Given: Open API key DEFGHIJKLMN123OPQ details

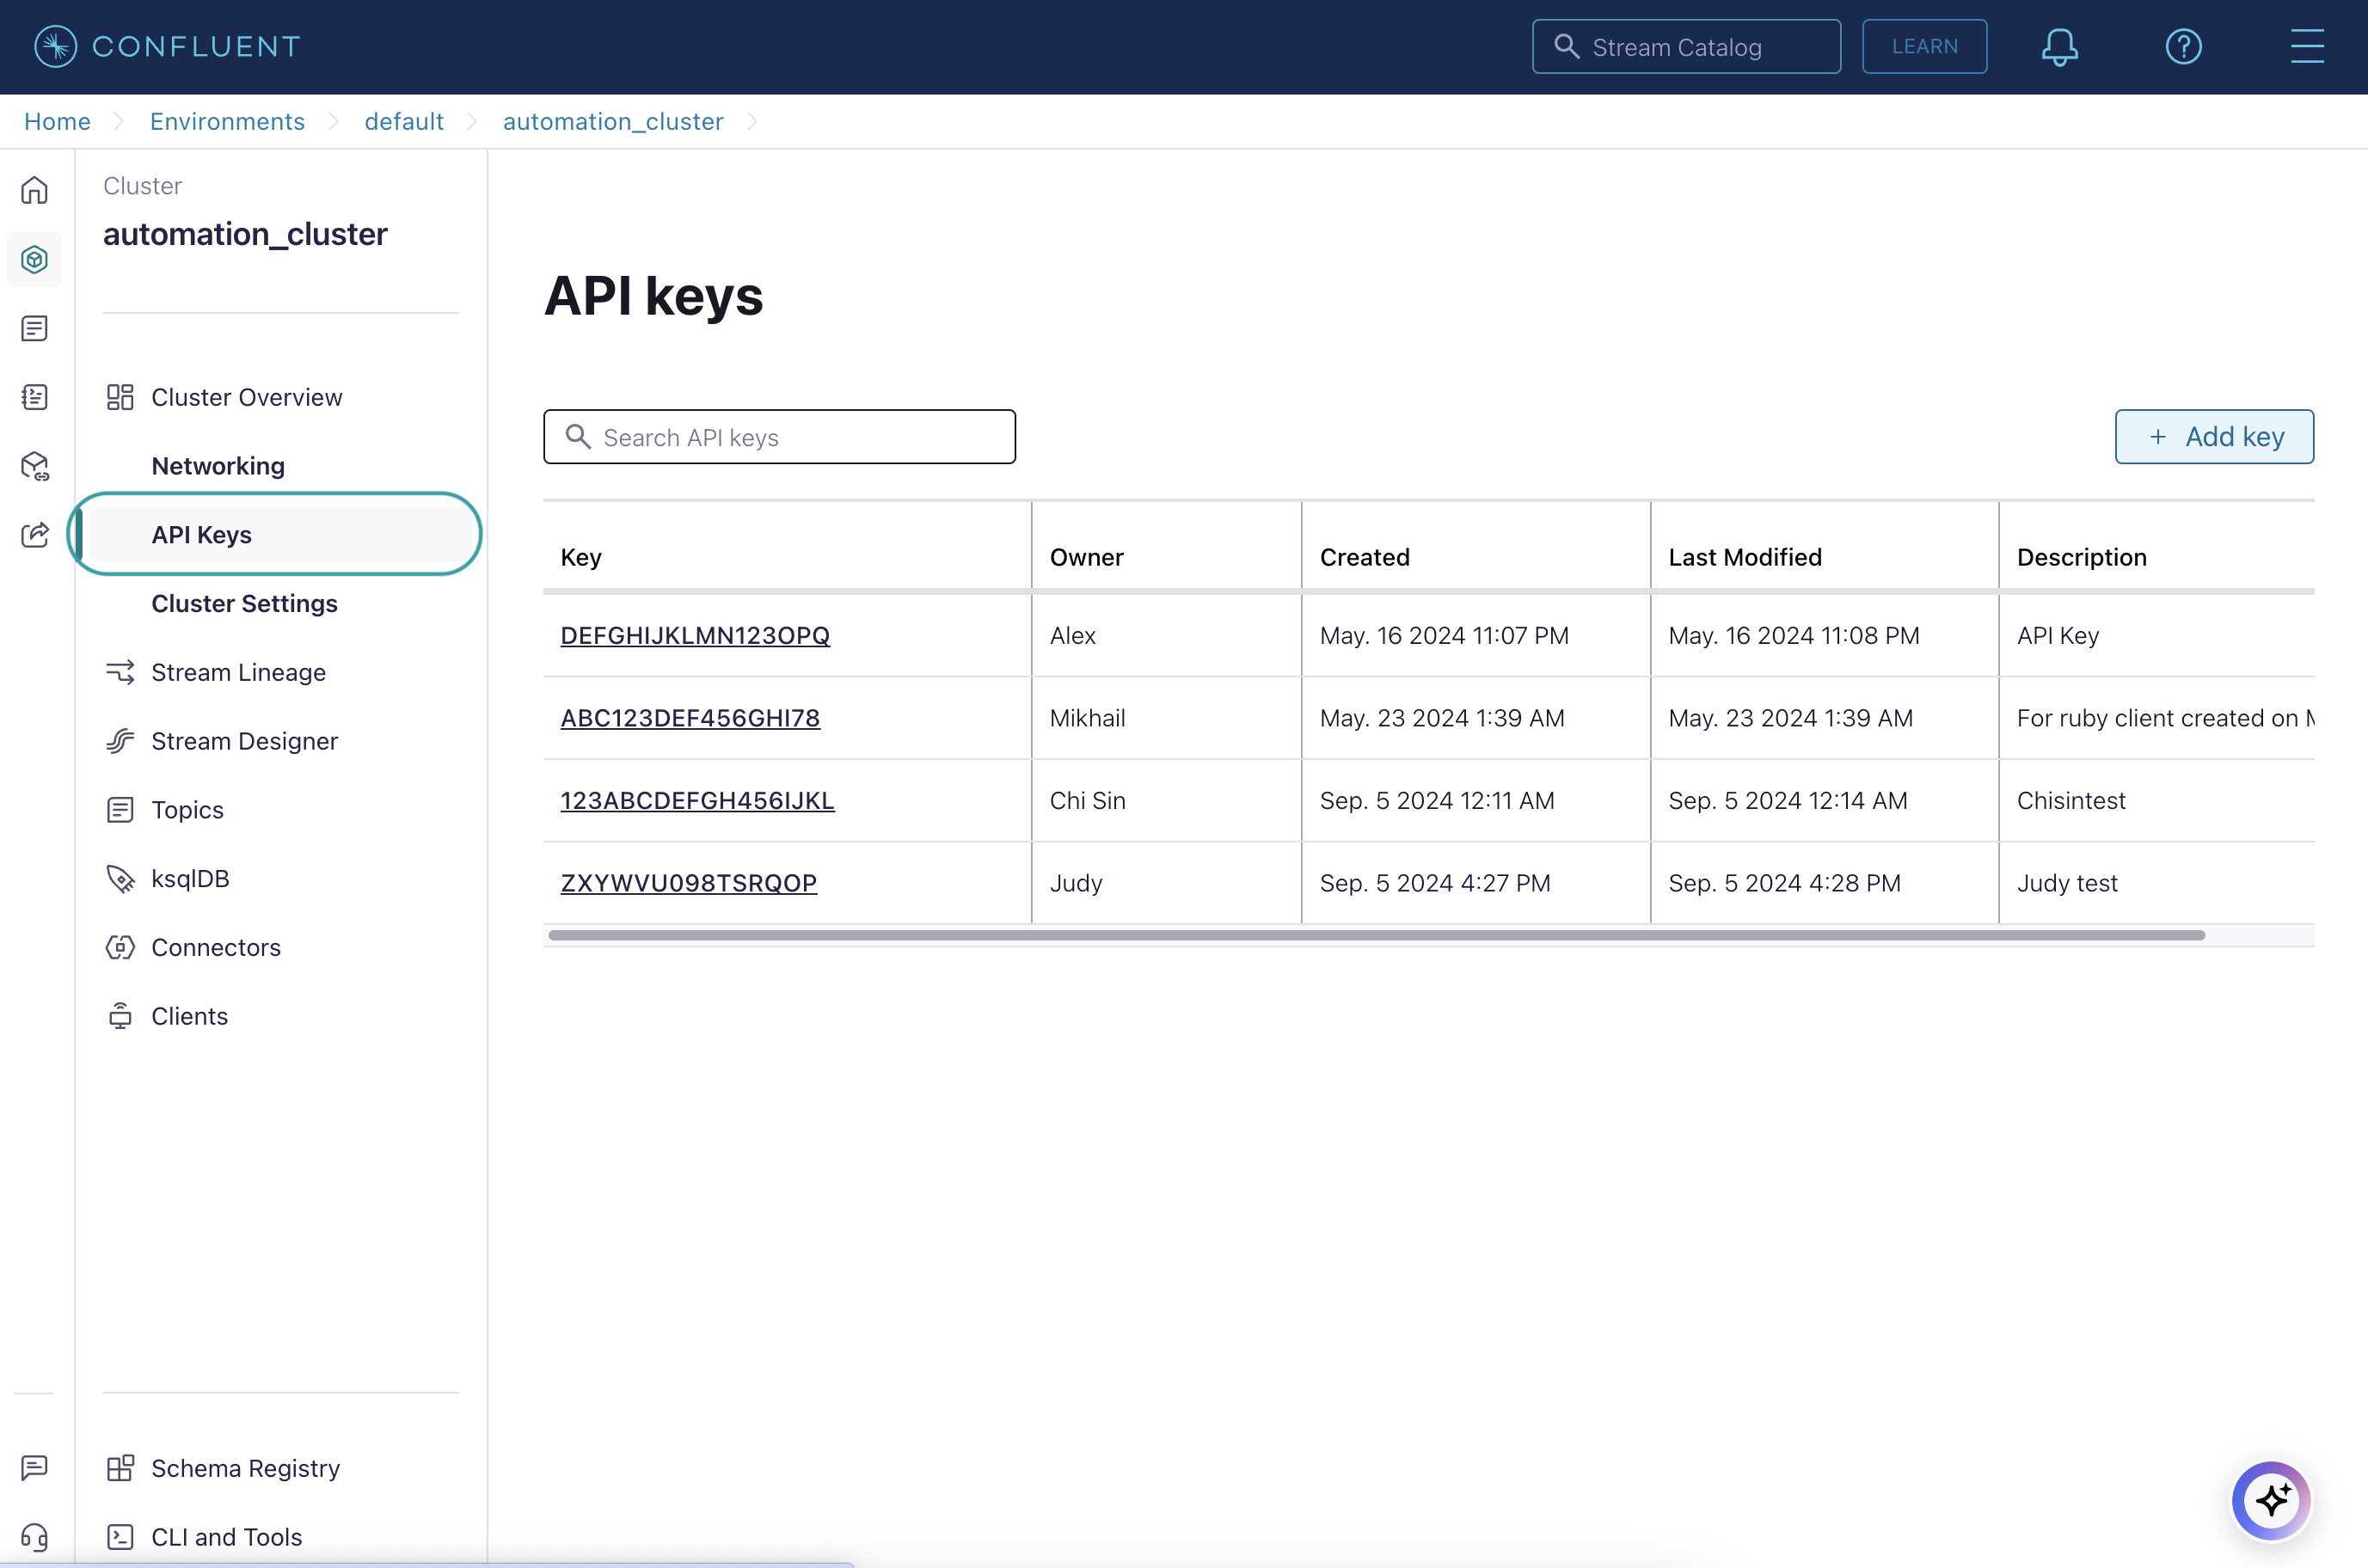Looking at the screenshot, I should (x=694, y=635).
